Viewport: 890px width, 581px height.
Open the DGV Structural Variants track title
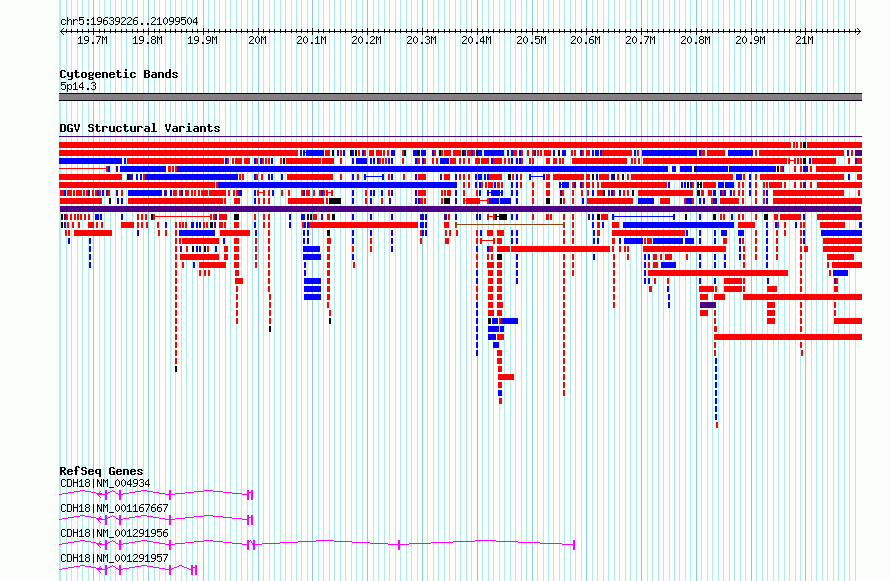140,128
